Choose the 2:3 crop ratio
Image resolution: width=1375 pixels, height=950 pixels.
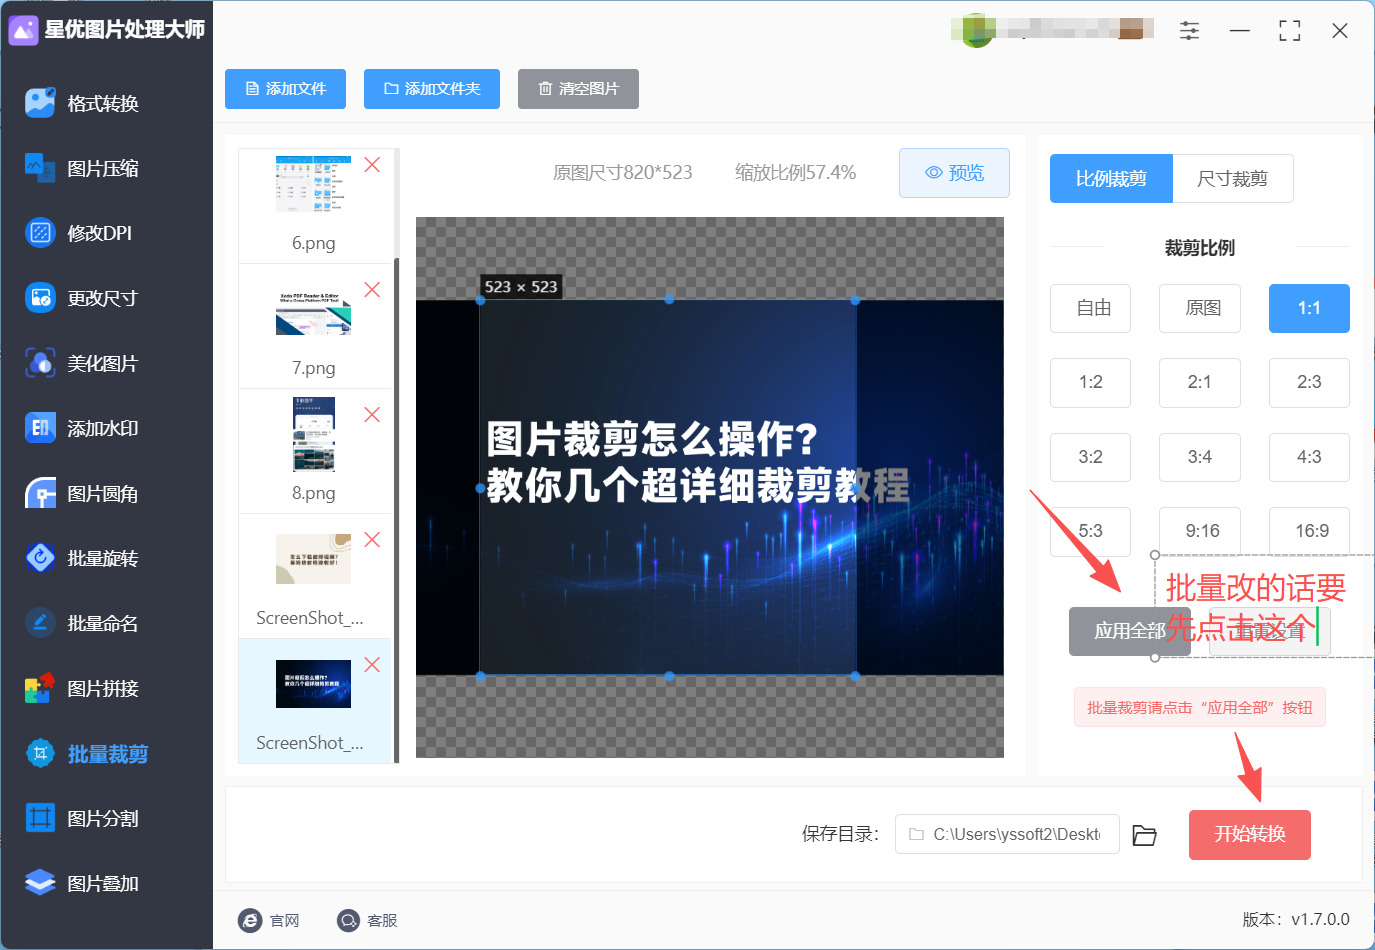(1309, 383)
